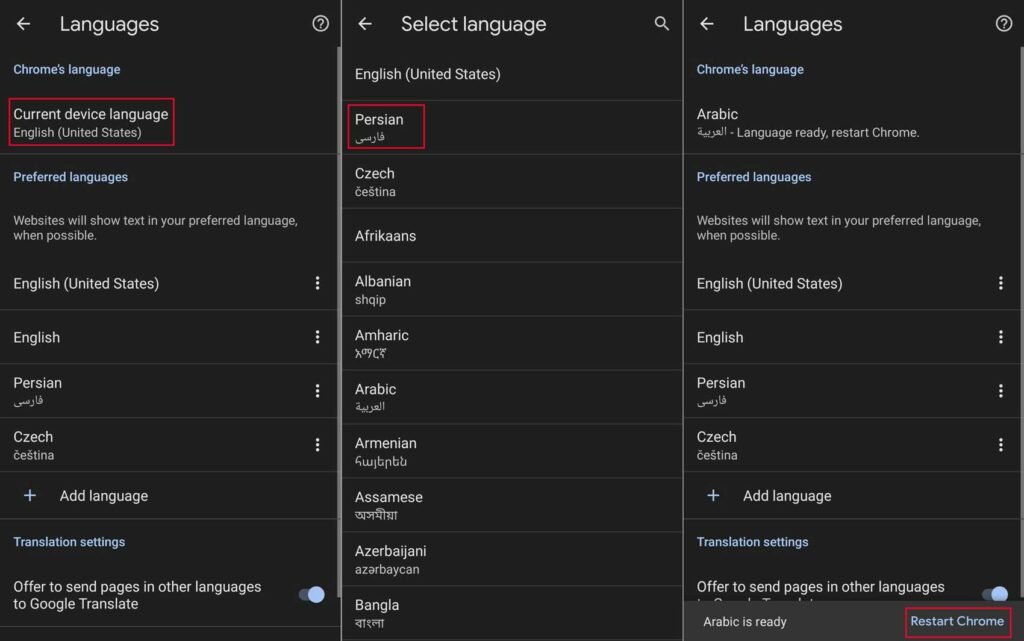Tap Add language label in left screen

tap(104, 496)
